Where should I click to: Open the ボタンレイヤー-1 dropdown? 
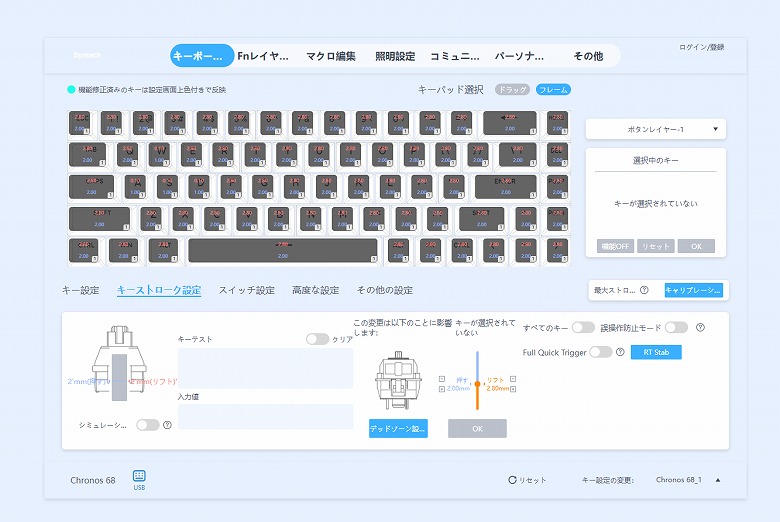[656, 129]
